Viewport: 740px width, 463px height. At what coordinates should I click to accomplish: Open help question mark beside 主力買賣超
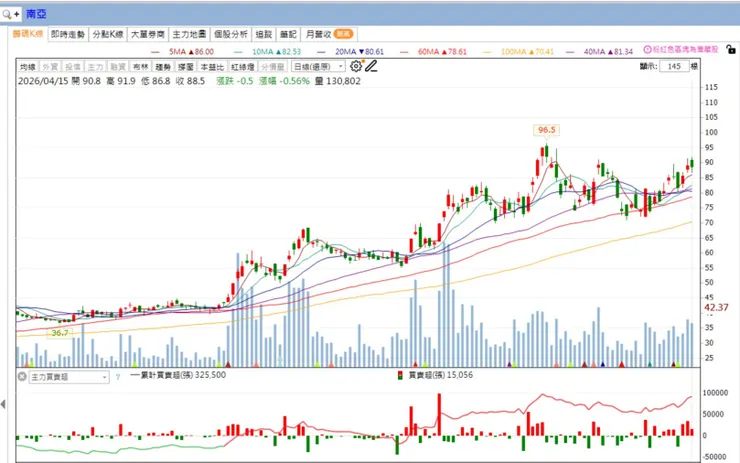point(118,377)
